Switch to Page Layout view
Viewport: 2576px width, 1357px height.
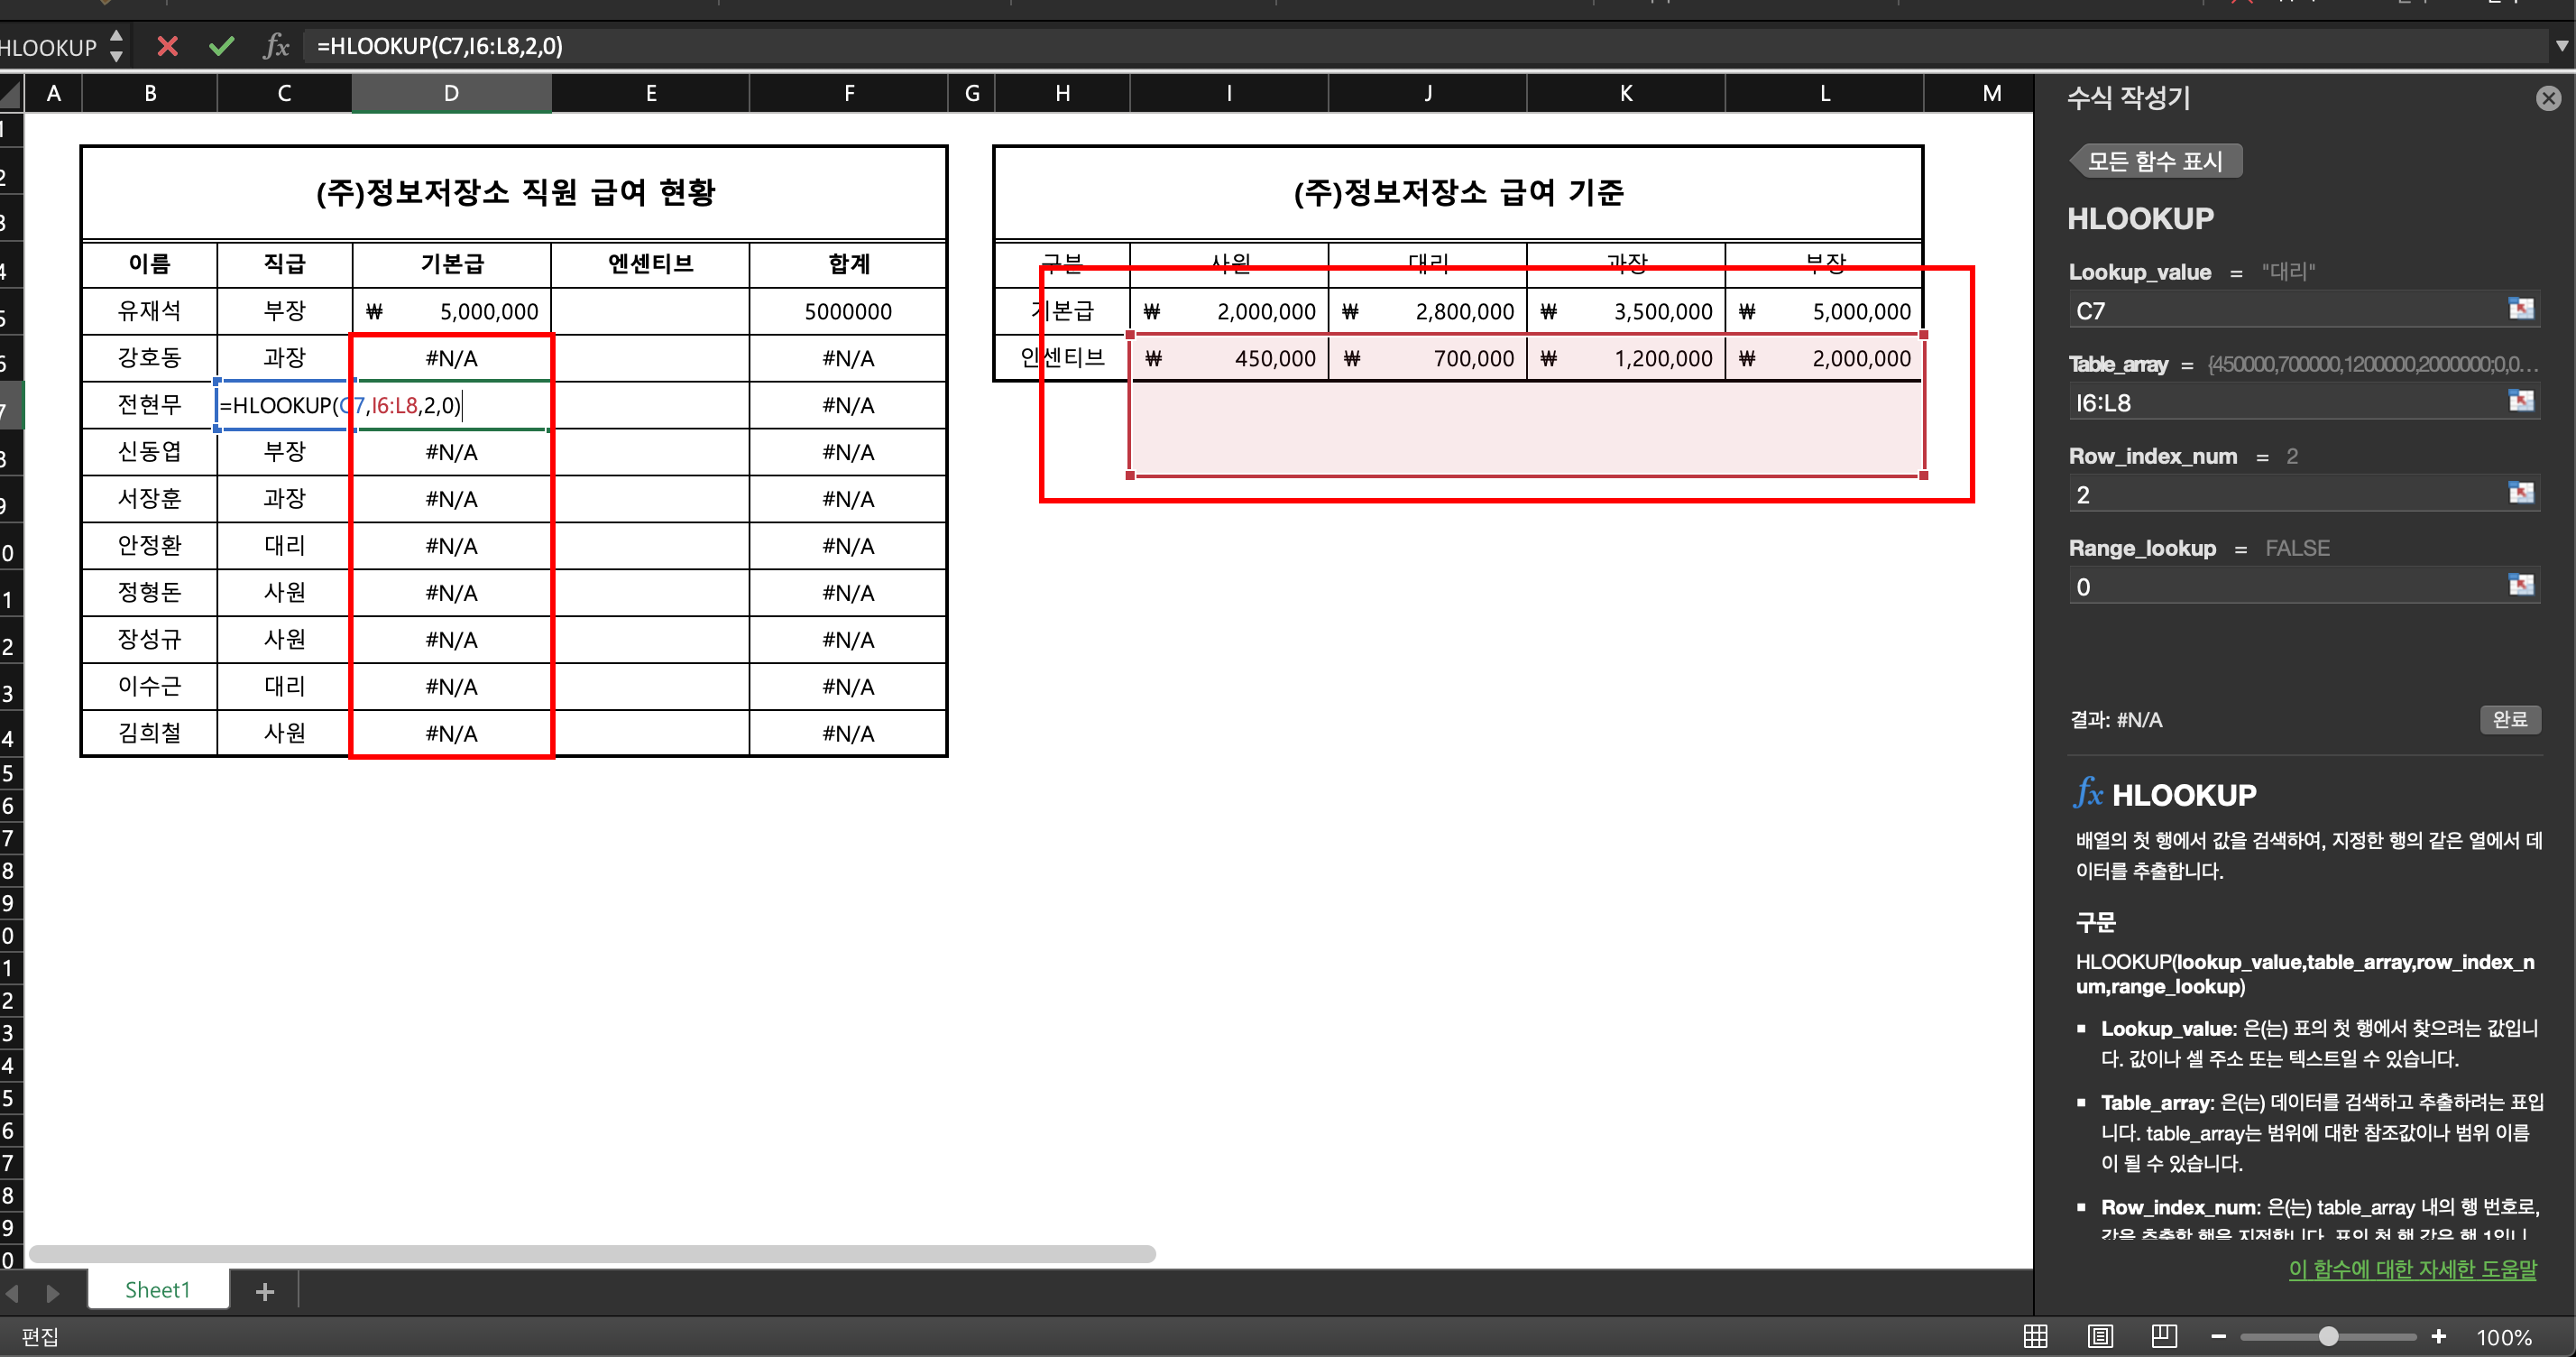coord(2100,1336)
